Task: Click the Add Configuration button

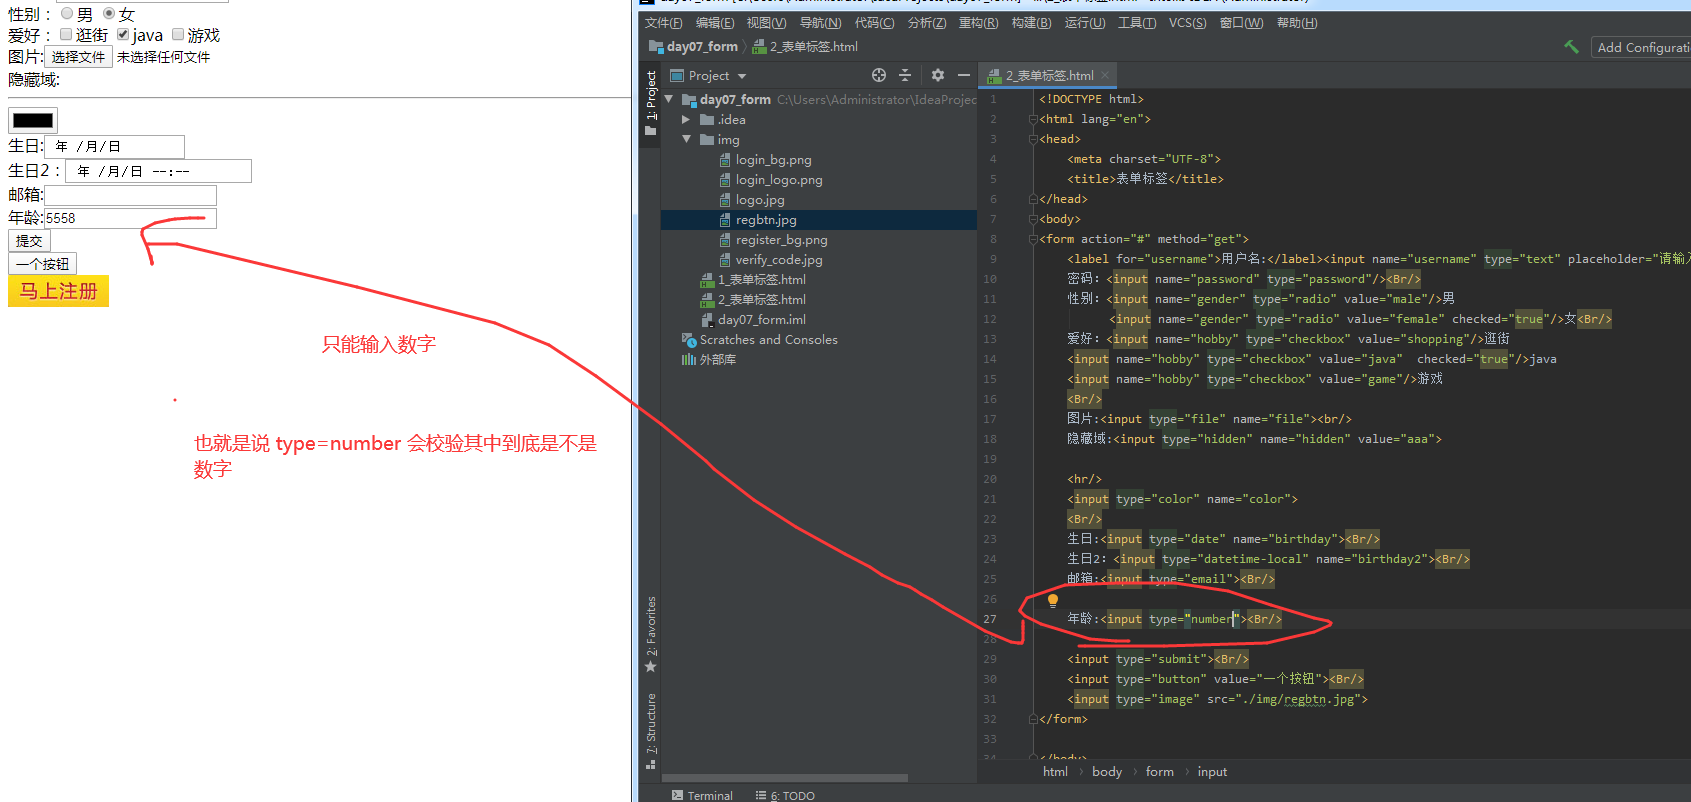Action: click(1642, 47)
